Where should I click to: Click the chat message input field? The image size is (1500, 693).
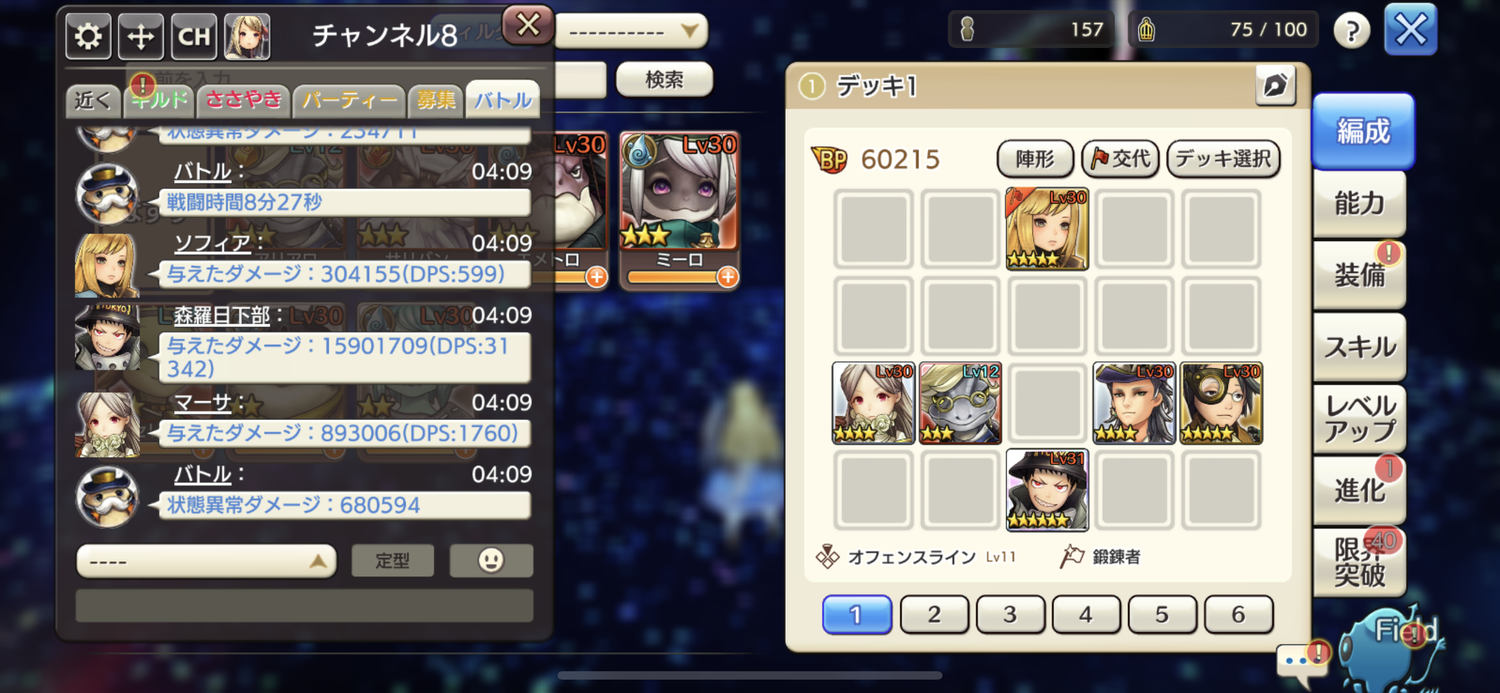[x=304, y=606]
